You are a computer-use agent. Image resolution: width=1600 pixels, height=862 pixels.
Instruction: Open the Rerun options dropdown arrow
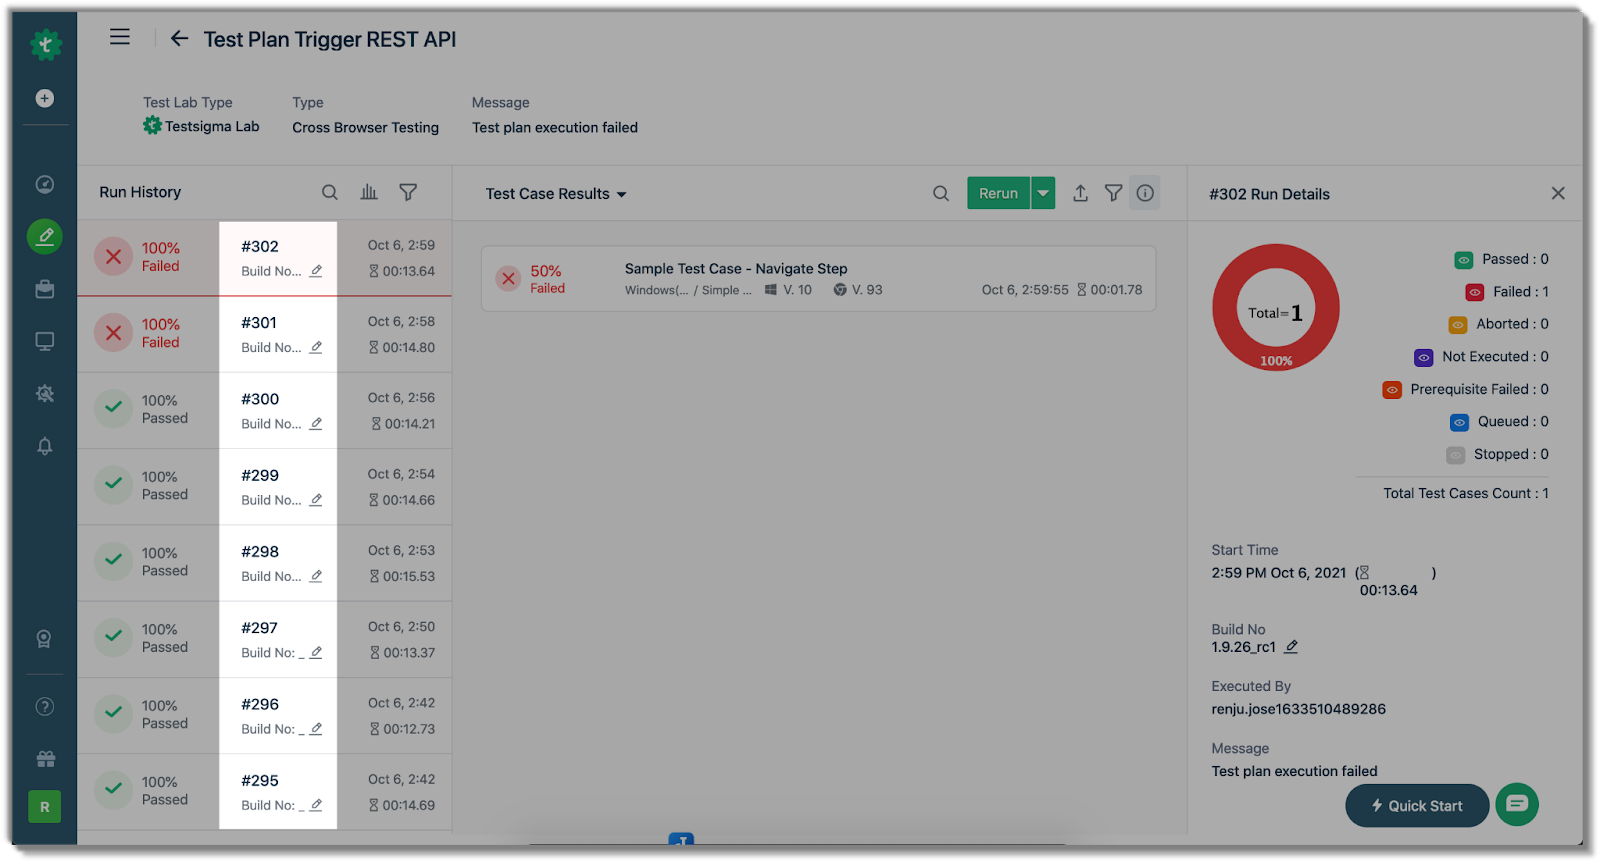1043,193
